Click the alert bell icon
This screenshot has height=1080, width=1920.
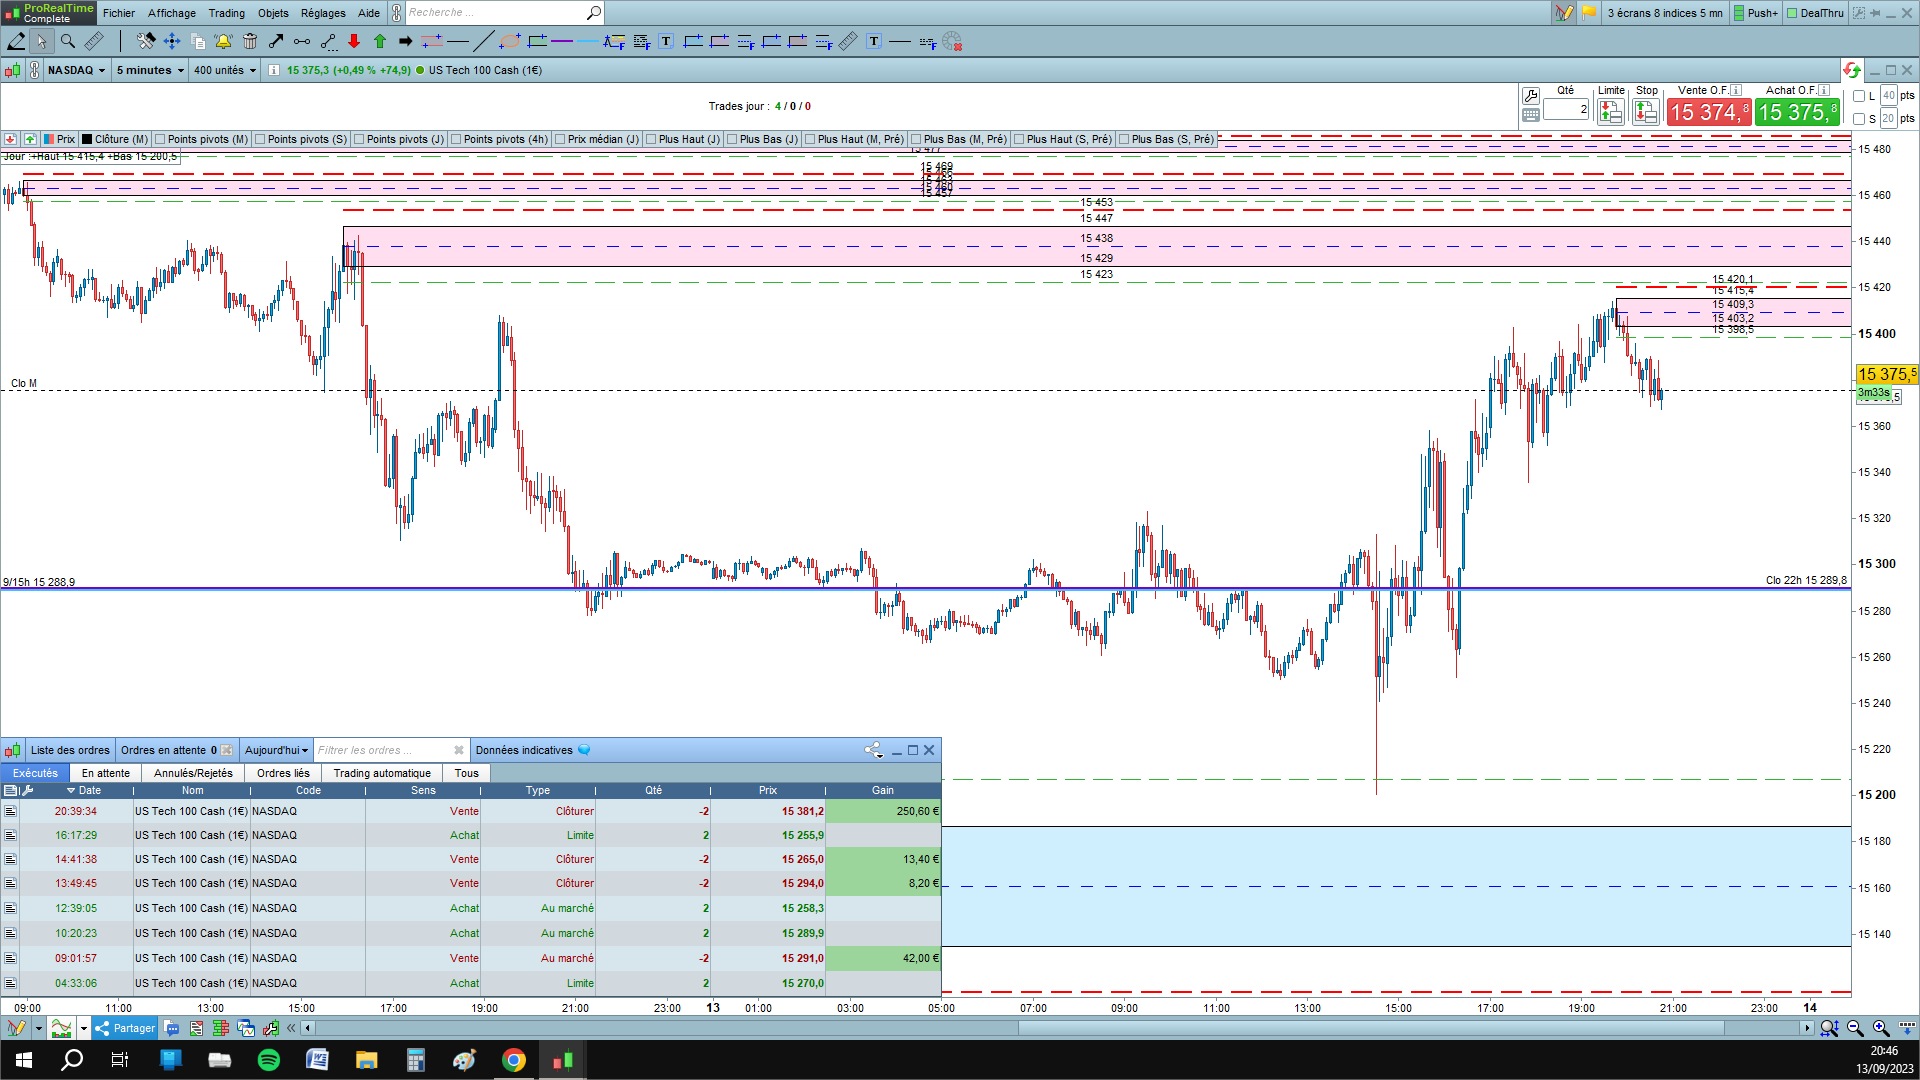(x=223, y=41)
